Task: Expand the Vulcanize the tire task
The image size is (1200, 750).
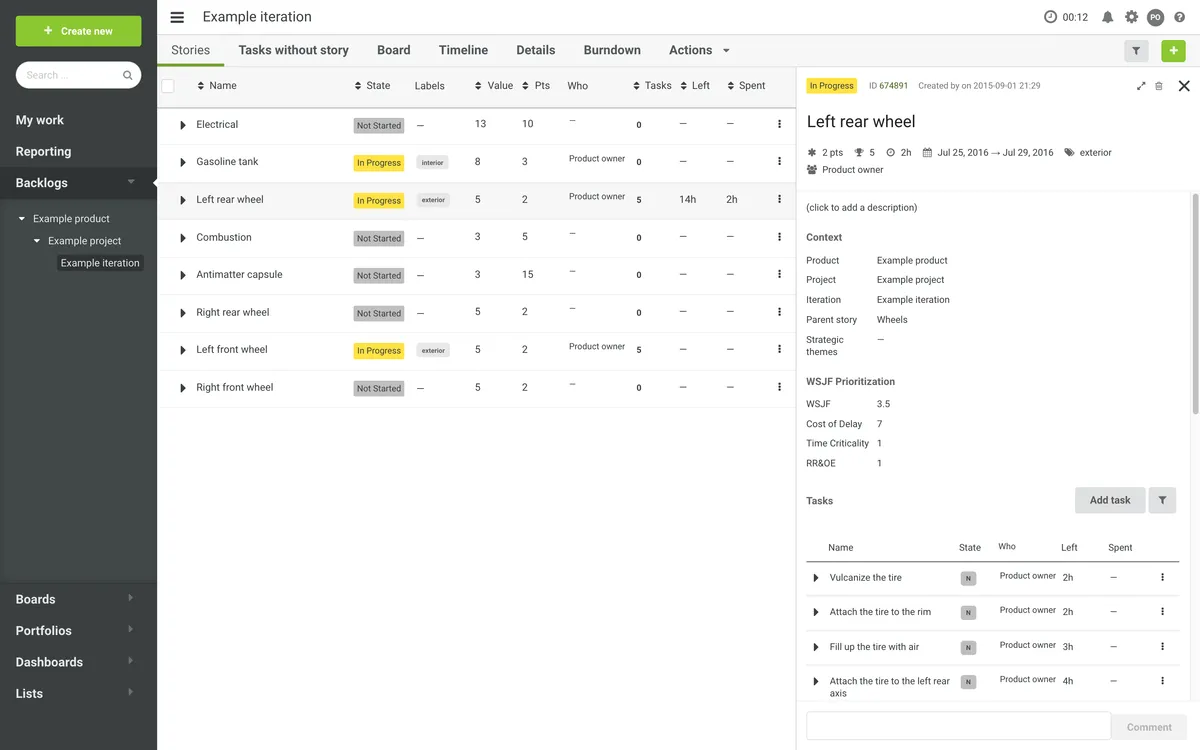Action: coord(816,578)
